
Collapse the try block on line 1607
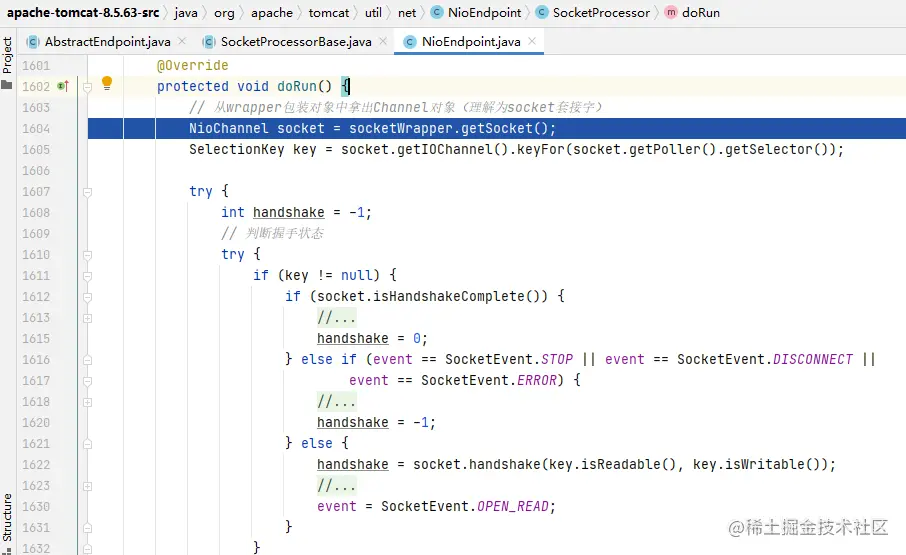pyautogui.click(x=87, y=192)
